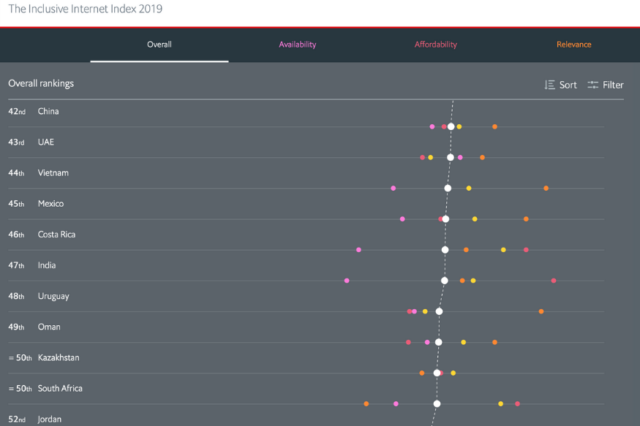Screen dimensions: 640x426
Task: Click South Africa's yellow dot
Action: tap(500, 404)
